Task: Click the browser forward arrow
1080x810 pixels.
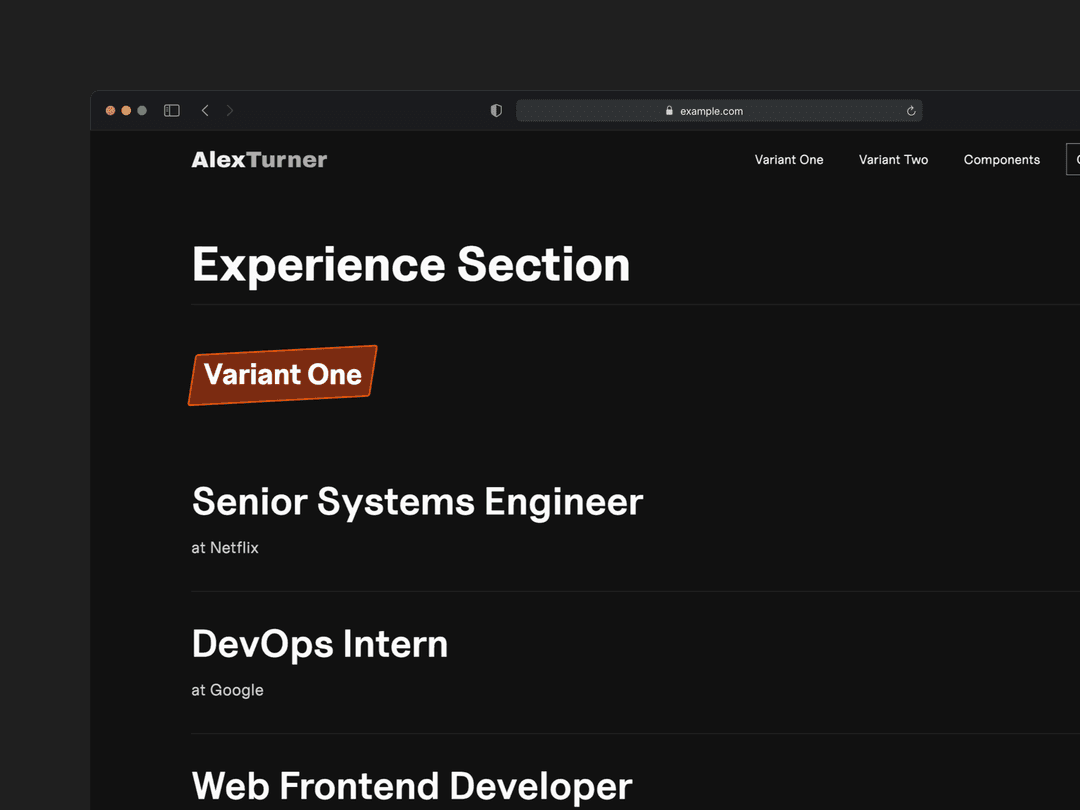Action: 230,110
